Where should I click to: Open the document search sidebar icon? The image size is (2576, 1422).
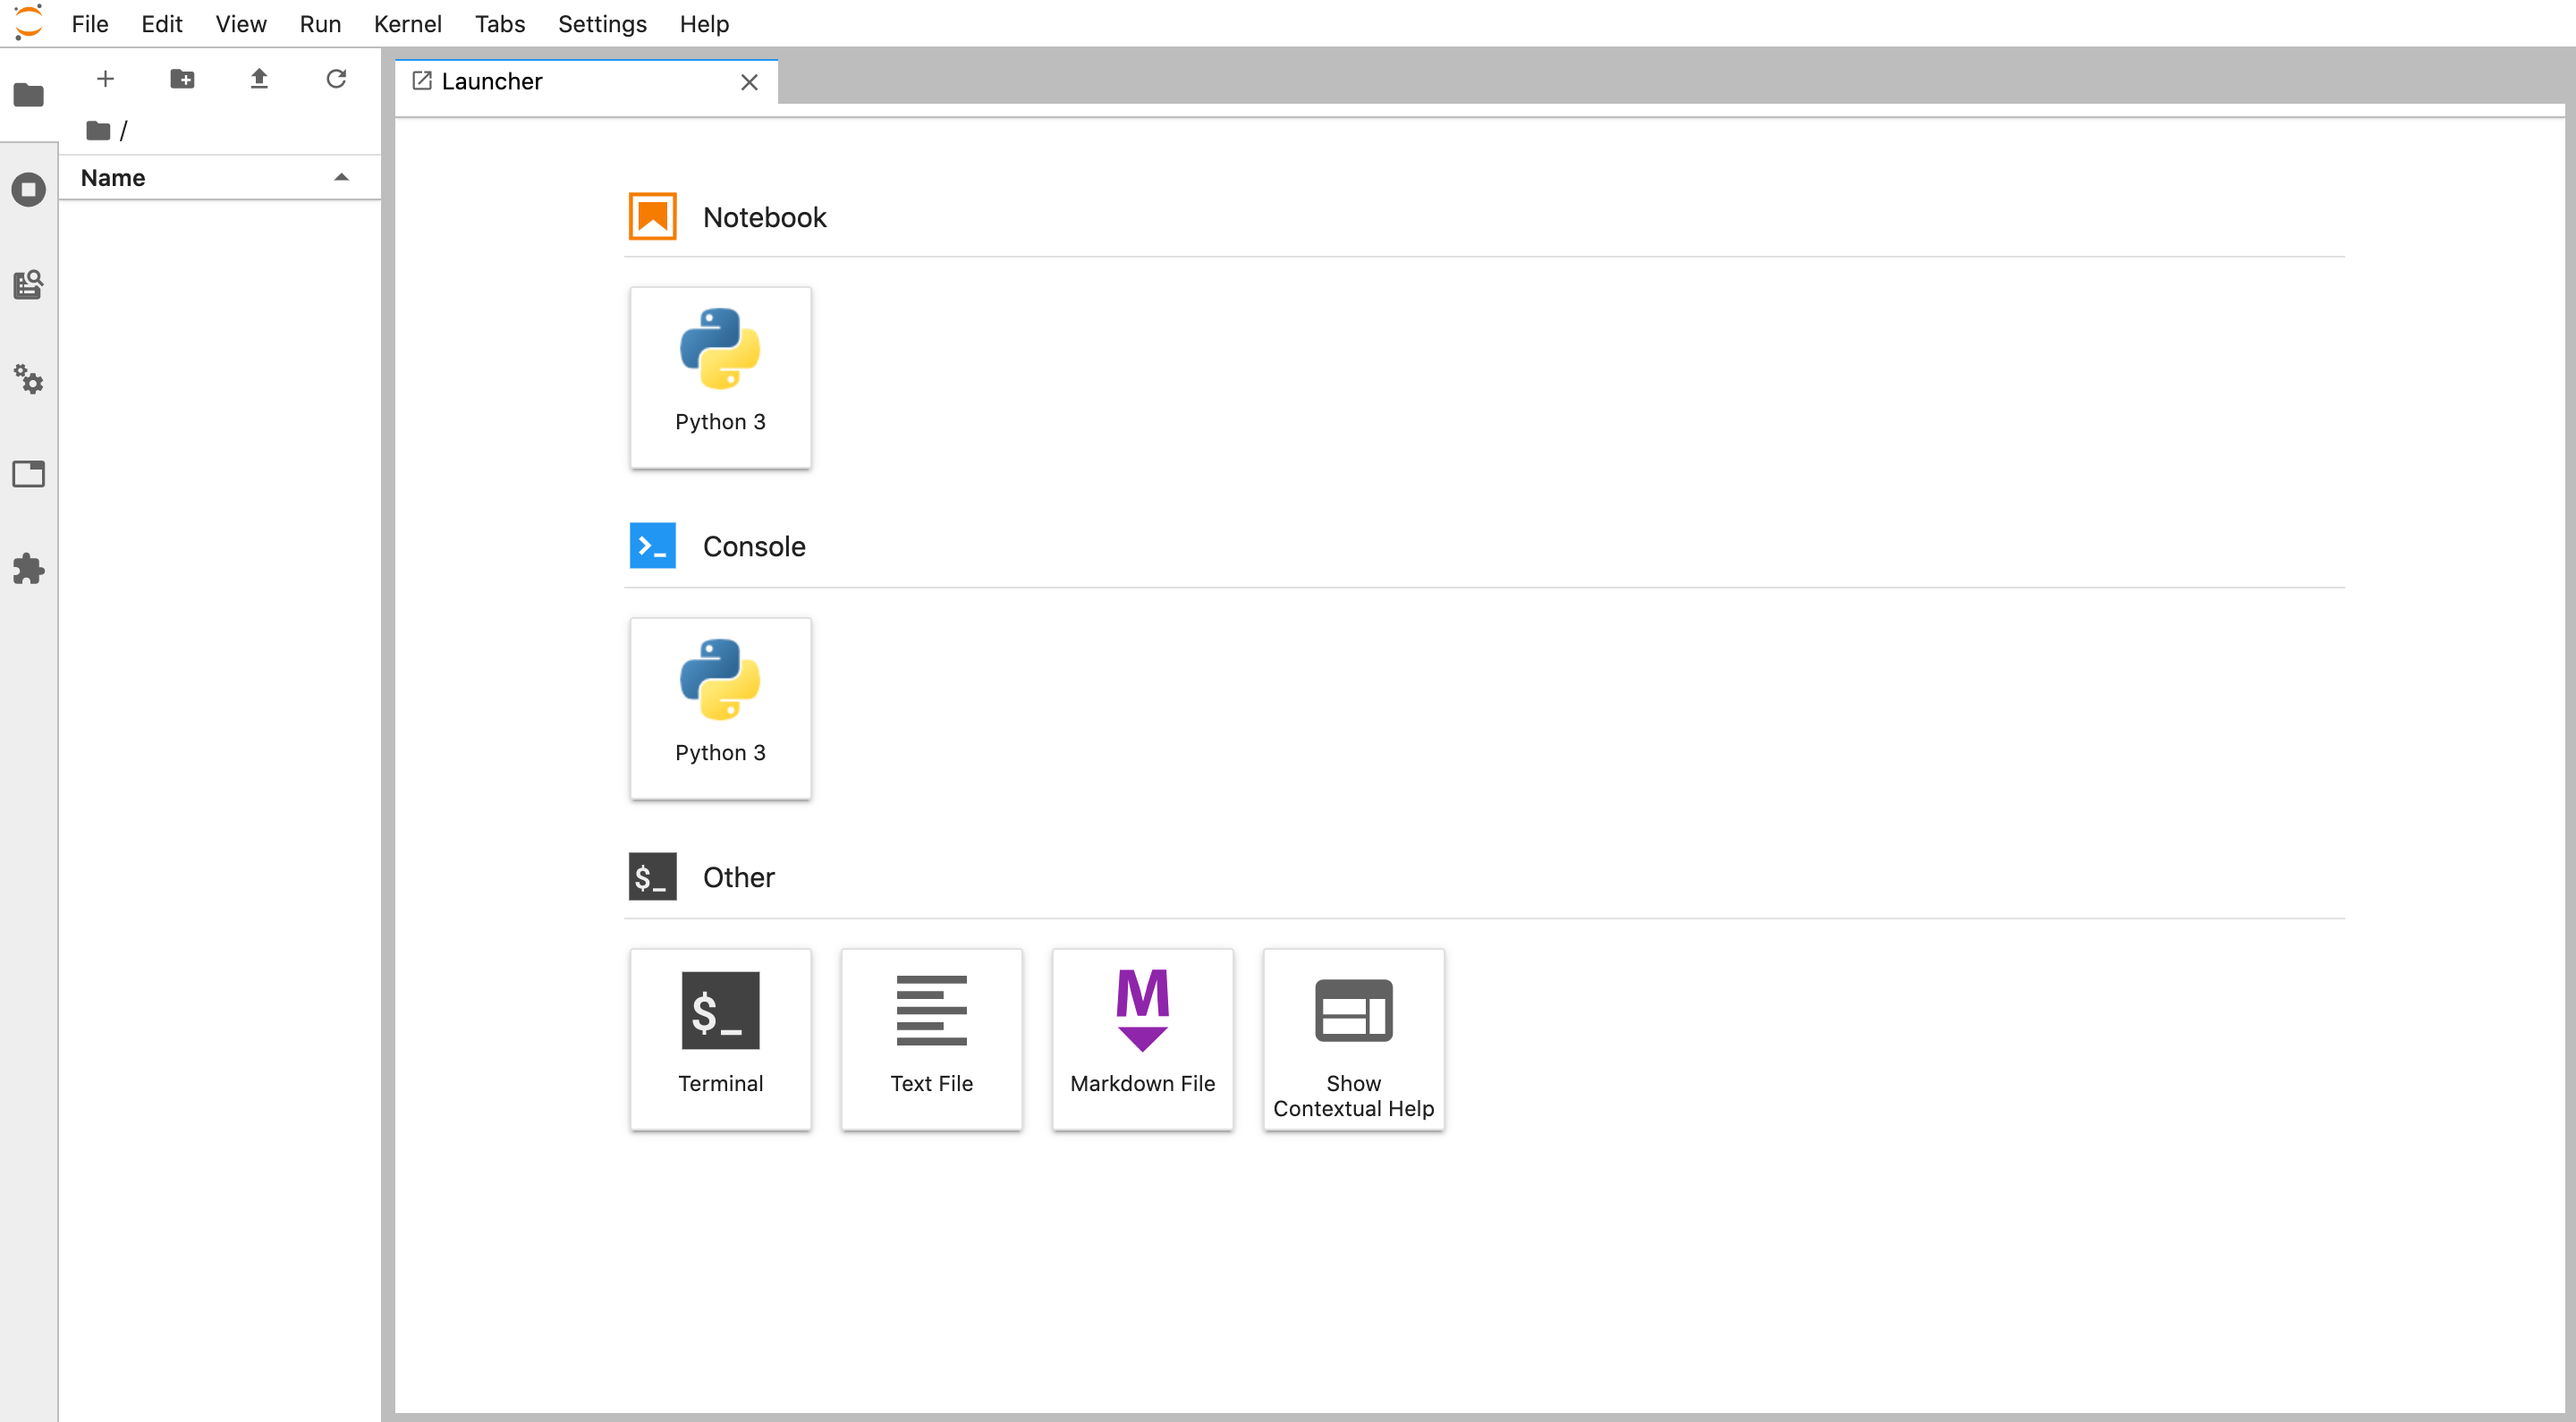(29, 284)
